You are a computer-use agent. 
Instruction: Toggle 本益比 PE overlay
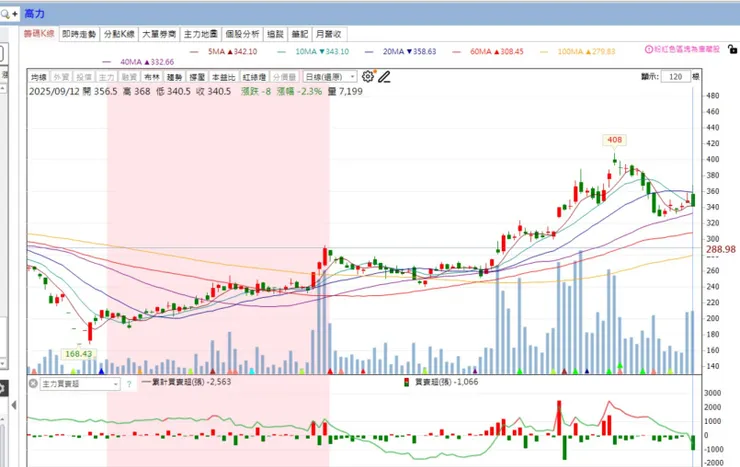pos(223,77)
